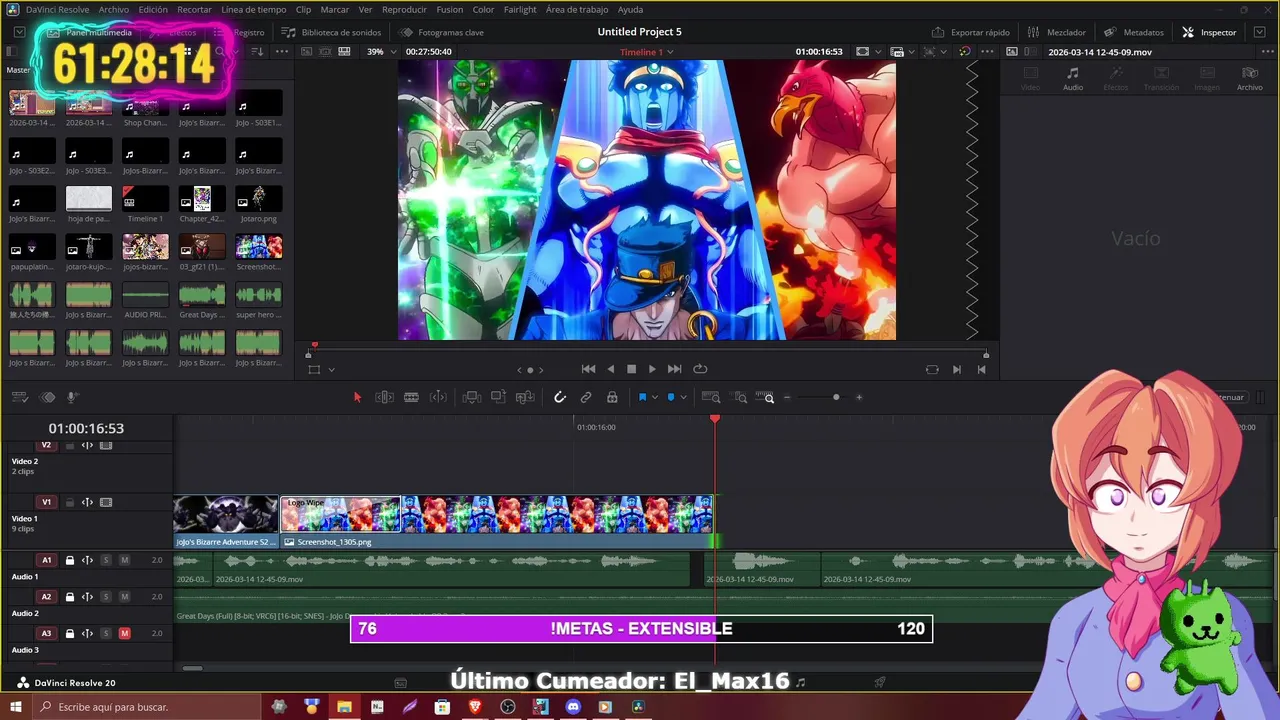
Task: Toggle loop playback
Action: tap(700, 369)
